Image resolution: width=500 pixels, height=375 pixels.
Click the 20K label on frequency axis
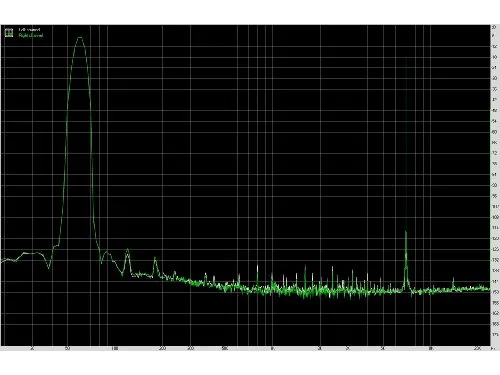coord(477,349)
